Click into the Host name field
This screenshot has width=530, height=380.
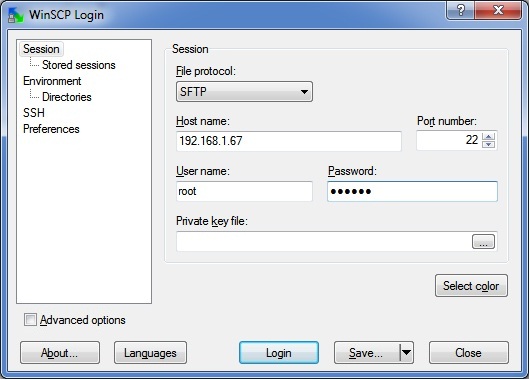pos(289,141)
